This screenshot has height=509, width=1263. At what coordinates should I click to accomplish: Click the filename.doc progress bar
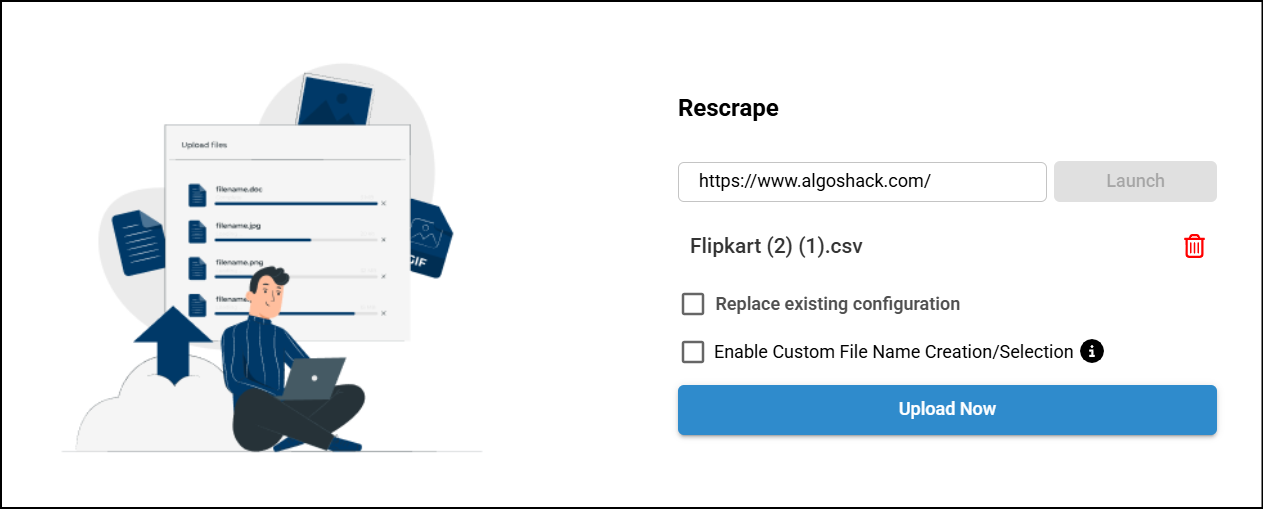click(x=295, y=203)
